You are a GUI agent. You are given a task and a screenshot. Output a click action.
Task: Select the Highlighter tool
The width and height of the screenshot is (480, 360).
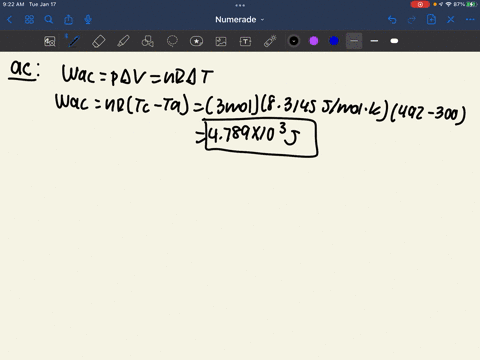[123, 41]
